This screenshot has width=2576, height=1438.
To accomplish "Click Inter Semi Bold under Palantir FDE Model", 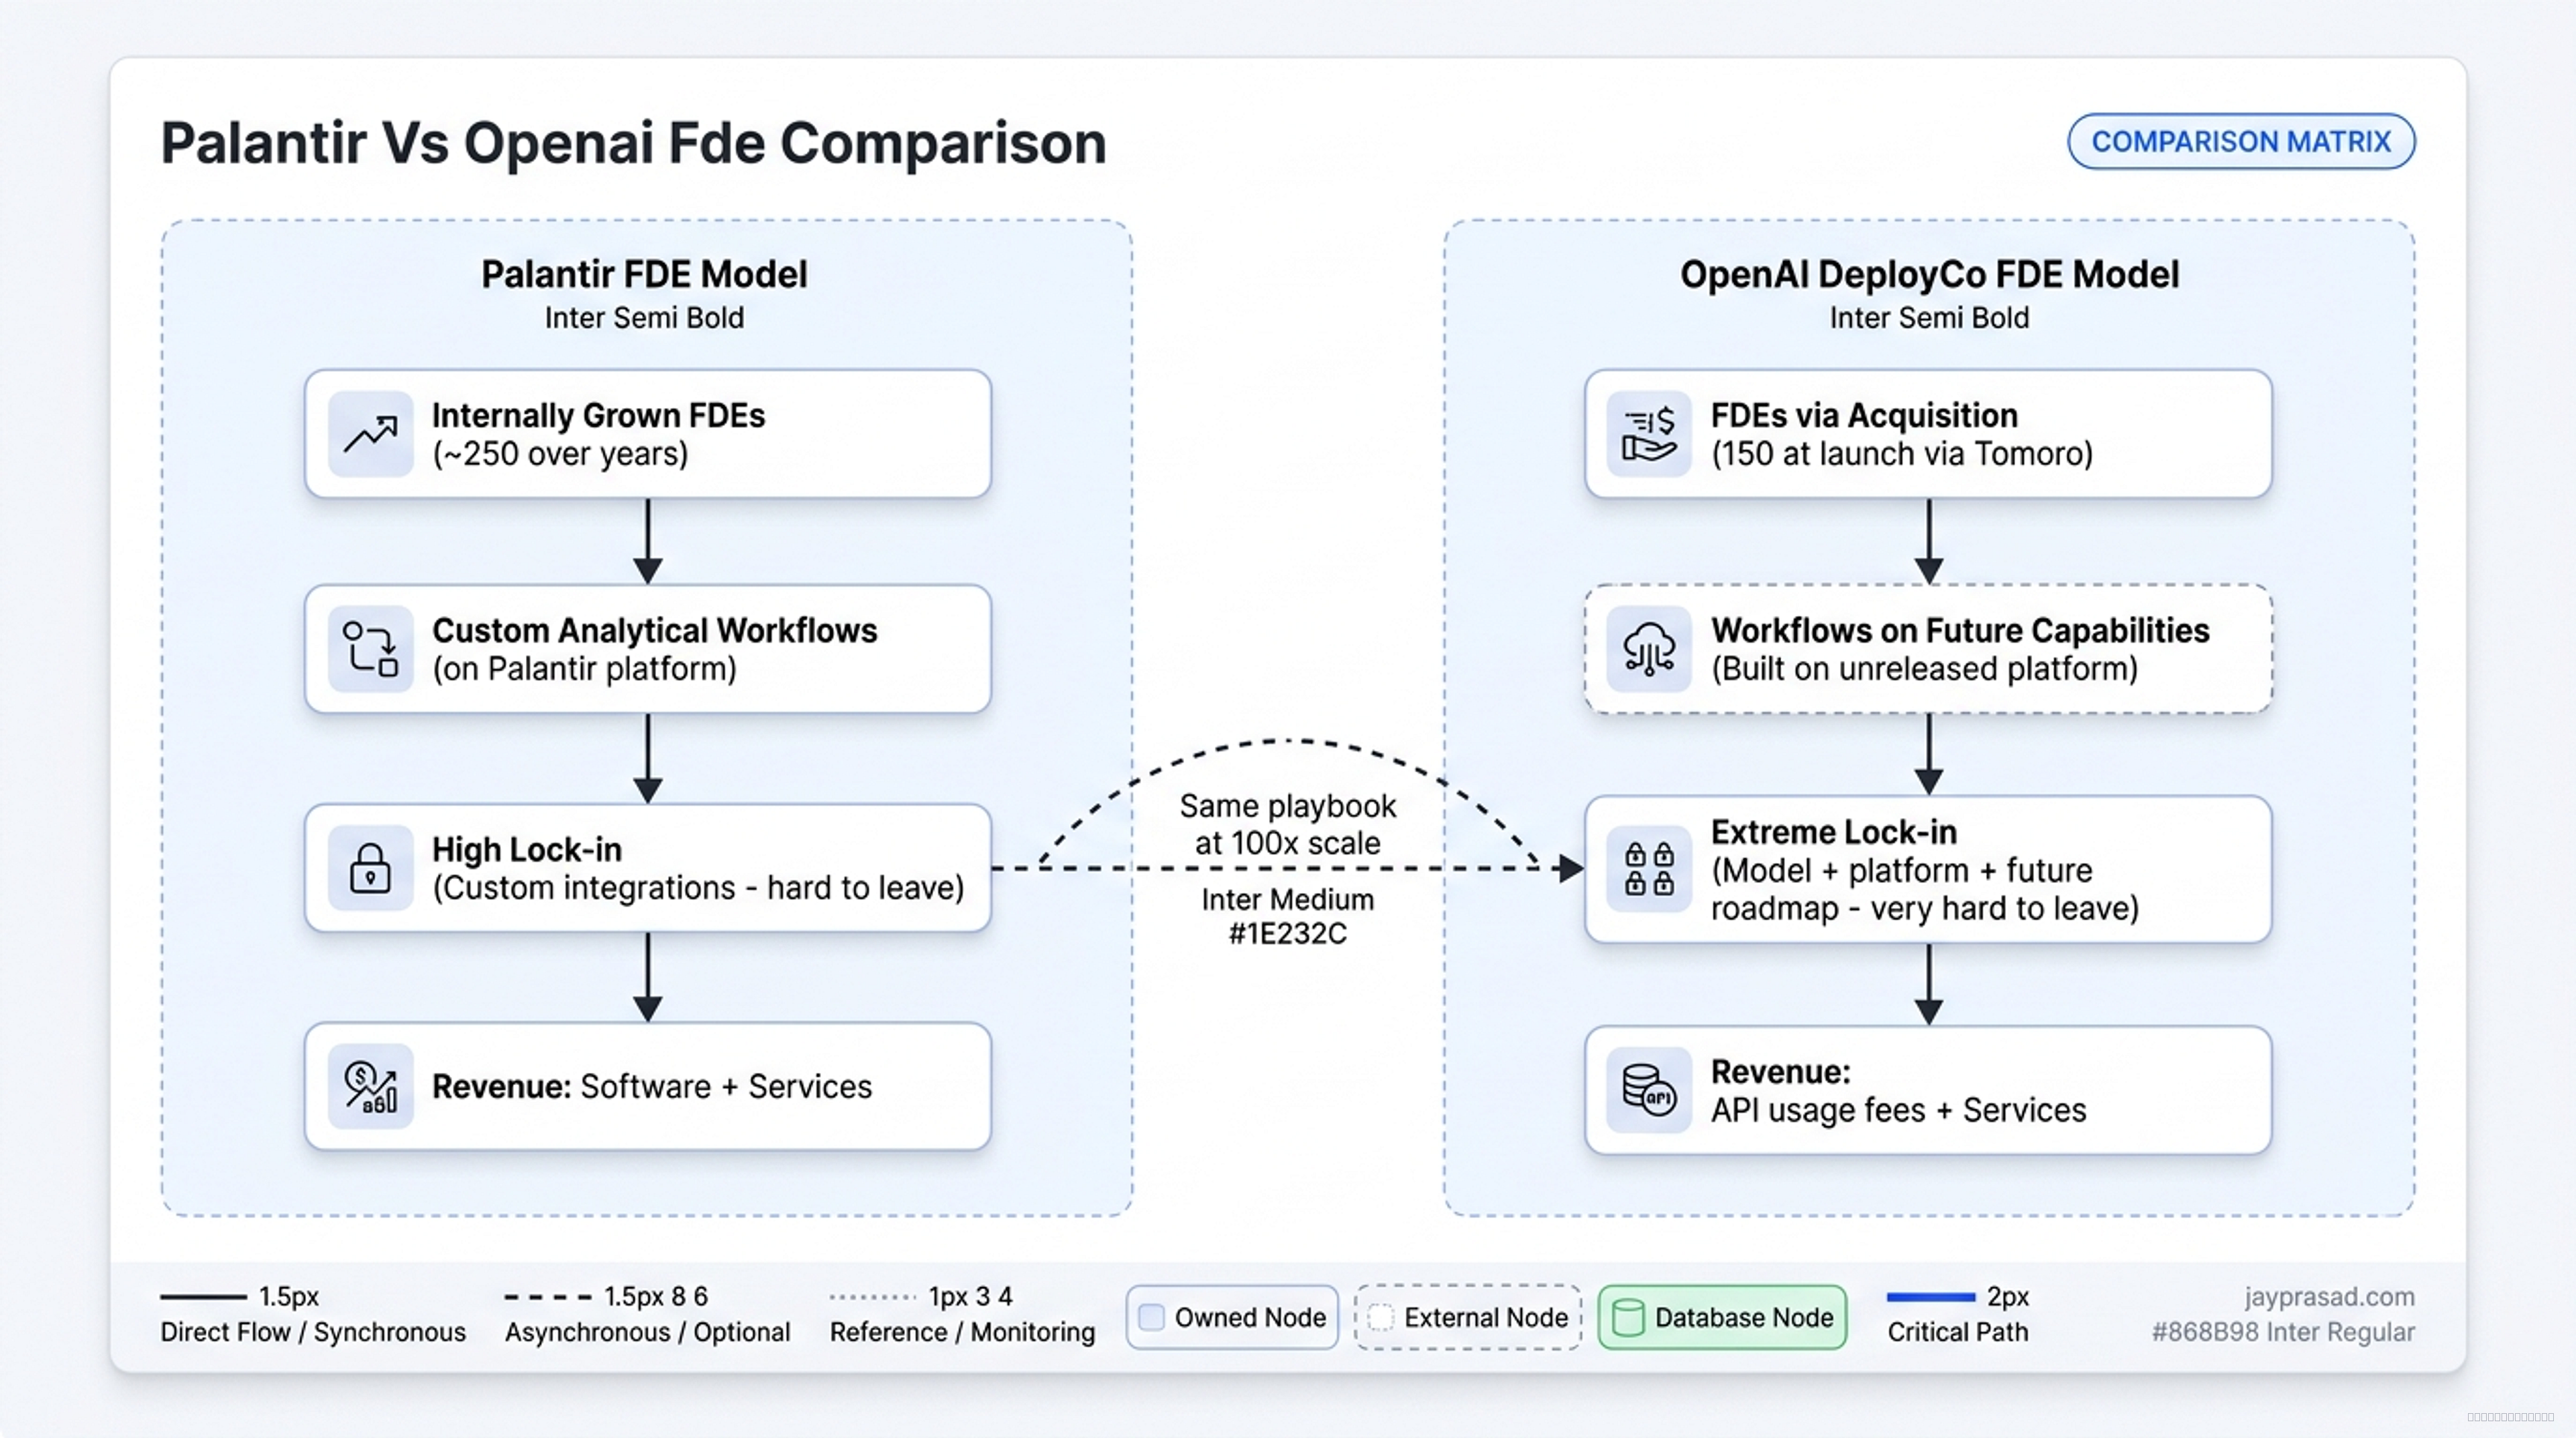I will click(x=644, y=318).
